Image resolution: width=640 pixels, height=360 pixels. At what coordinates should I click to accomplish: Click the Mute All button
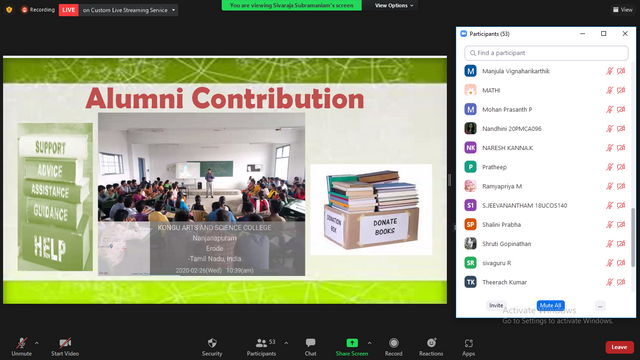pos(550,305)
